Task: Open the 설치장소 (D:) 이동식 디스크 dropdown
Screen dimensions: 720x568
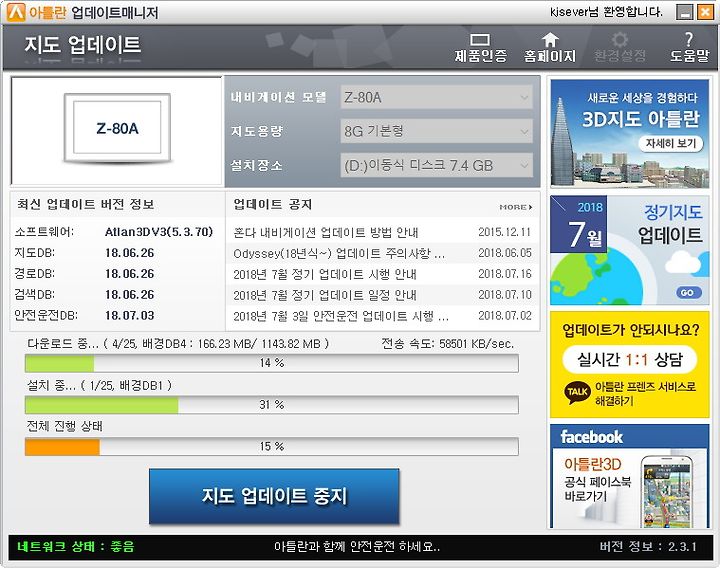Action: [x=436, y=165]
